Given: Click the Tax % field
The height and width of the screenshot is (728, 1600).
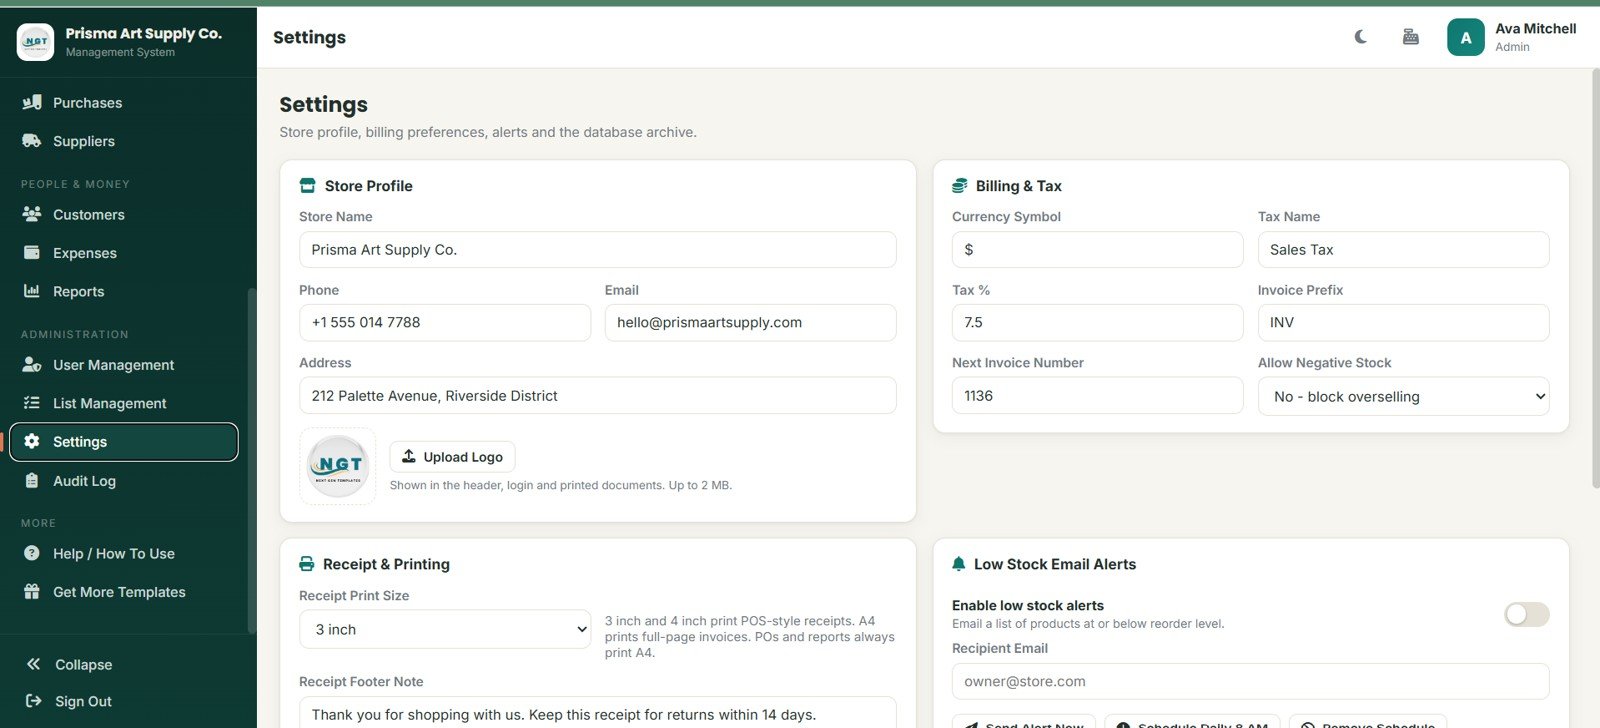Looking at the screenshot, I should click(x=1098, y=322).
